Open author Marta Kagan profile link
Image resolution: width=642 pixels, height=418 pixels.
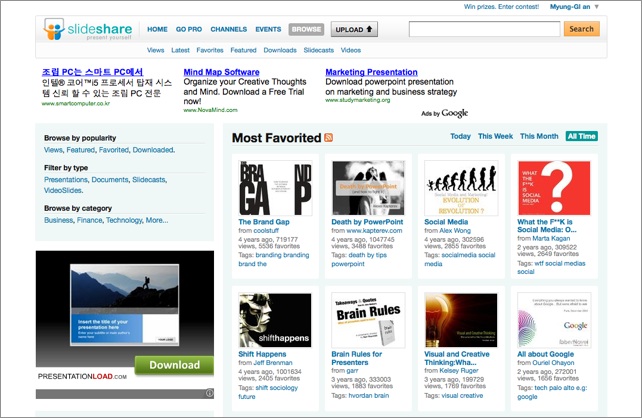coord(551,238)
